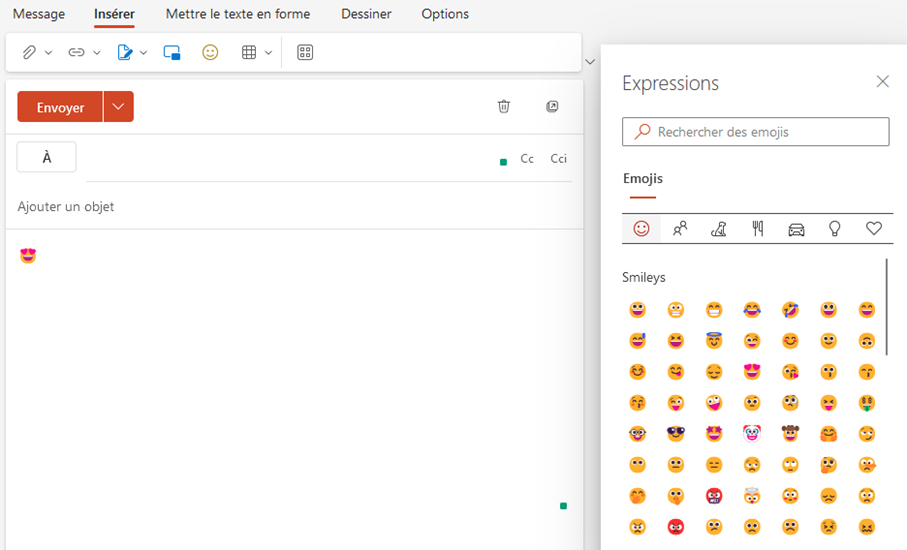
Task: Click the apps add-ins icon in toolbar
Action: click(x=305, y=53)
